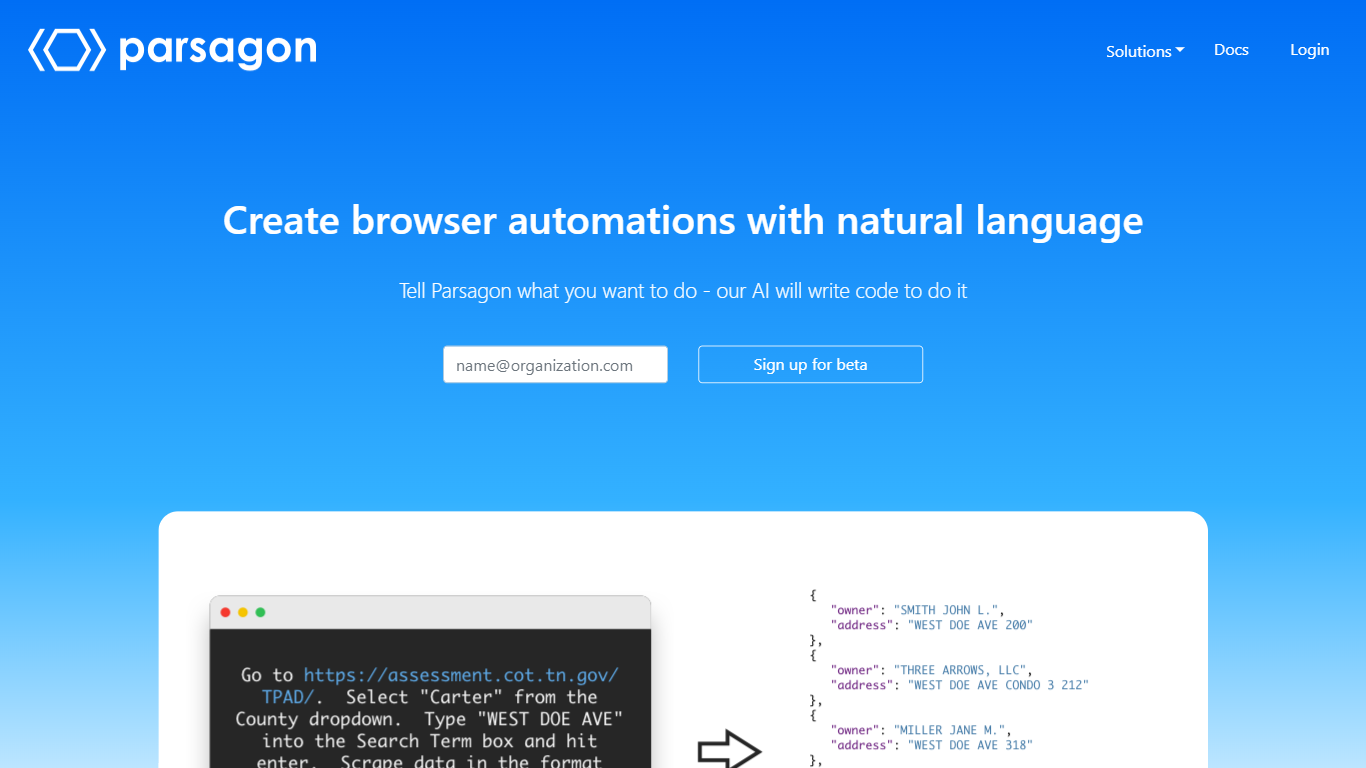Focus the name@organization.com email field
1366x768 pixels.
click(x=556, y=365)
